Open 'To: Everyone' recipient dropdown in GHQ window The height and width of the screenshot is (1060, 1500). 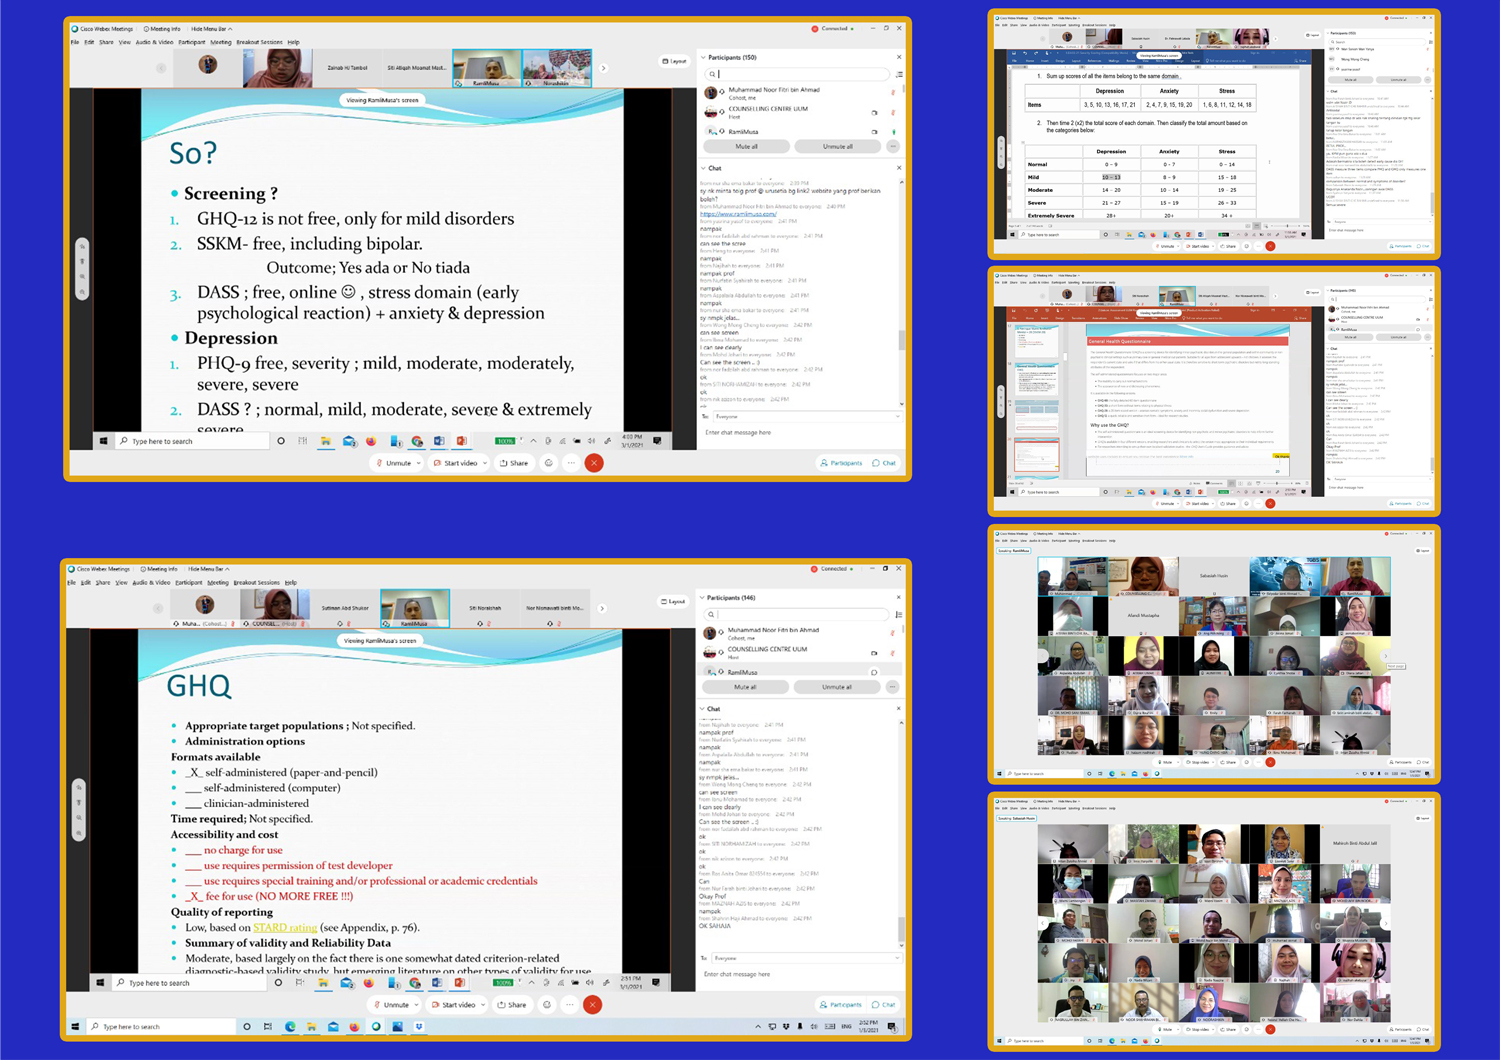[806, 958]
